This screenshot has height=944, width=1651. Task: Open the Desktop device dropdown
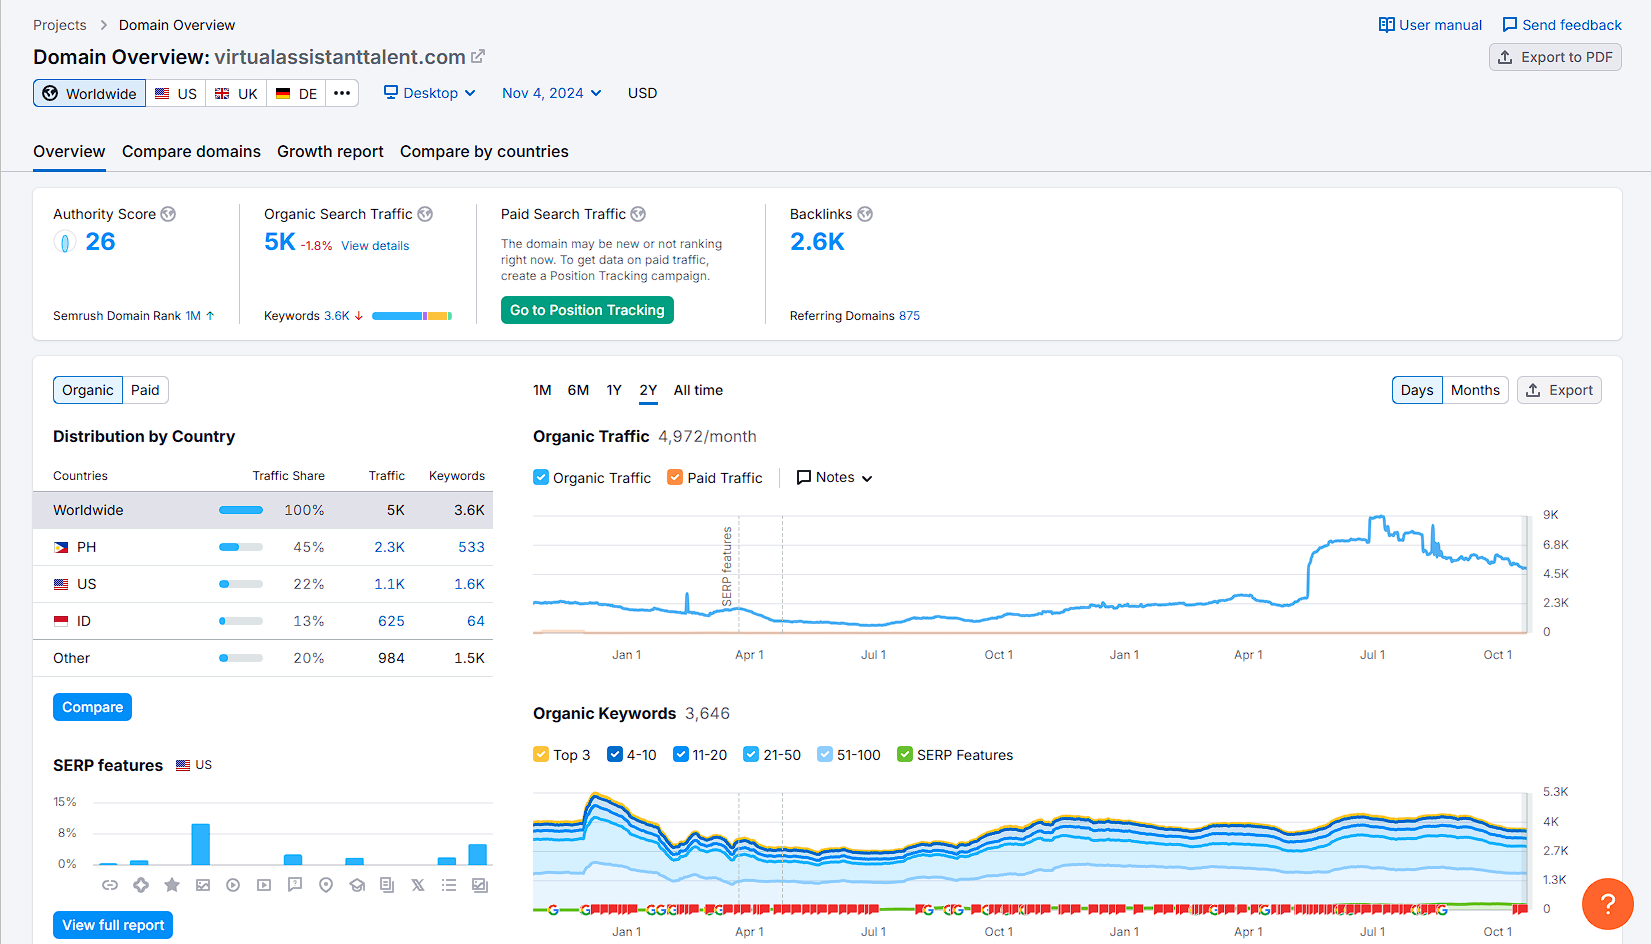(x=430, y=93)
